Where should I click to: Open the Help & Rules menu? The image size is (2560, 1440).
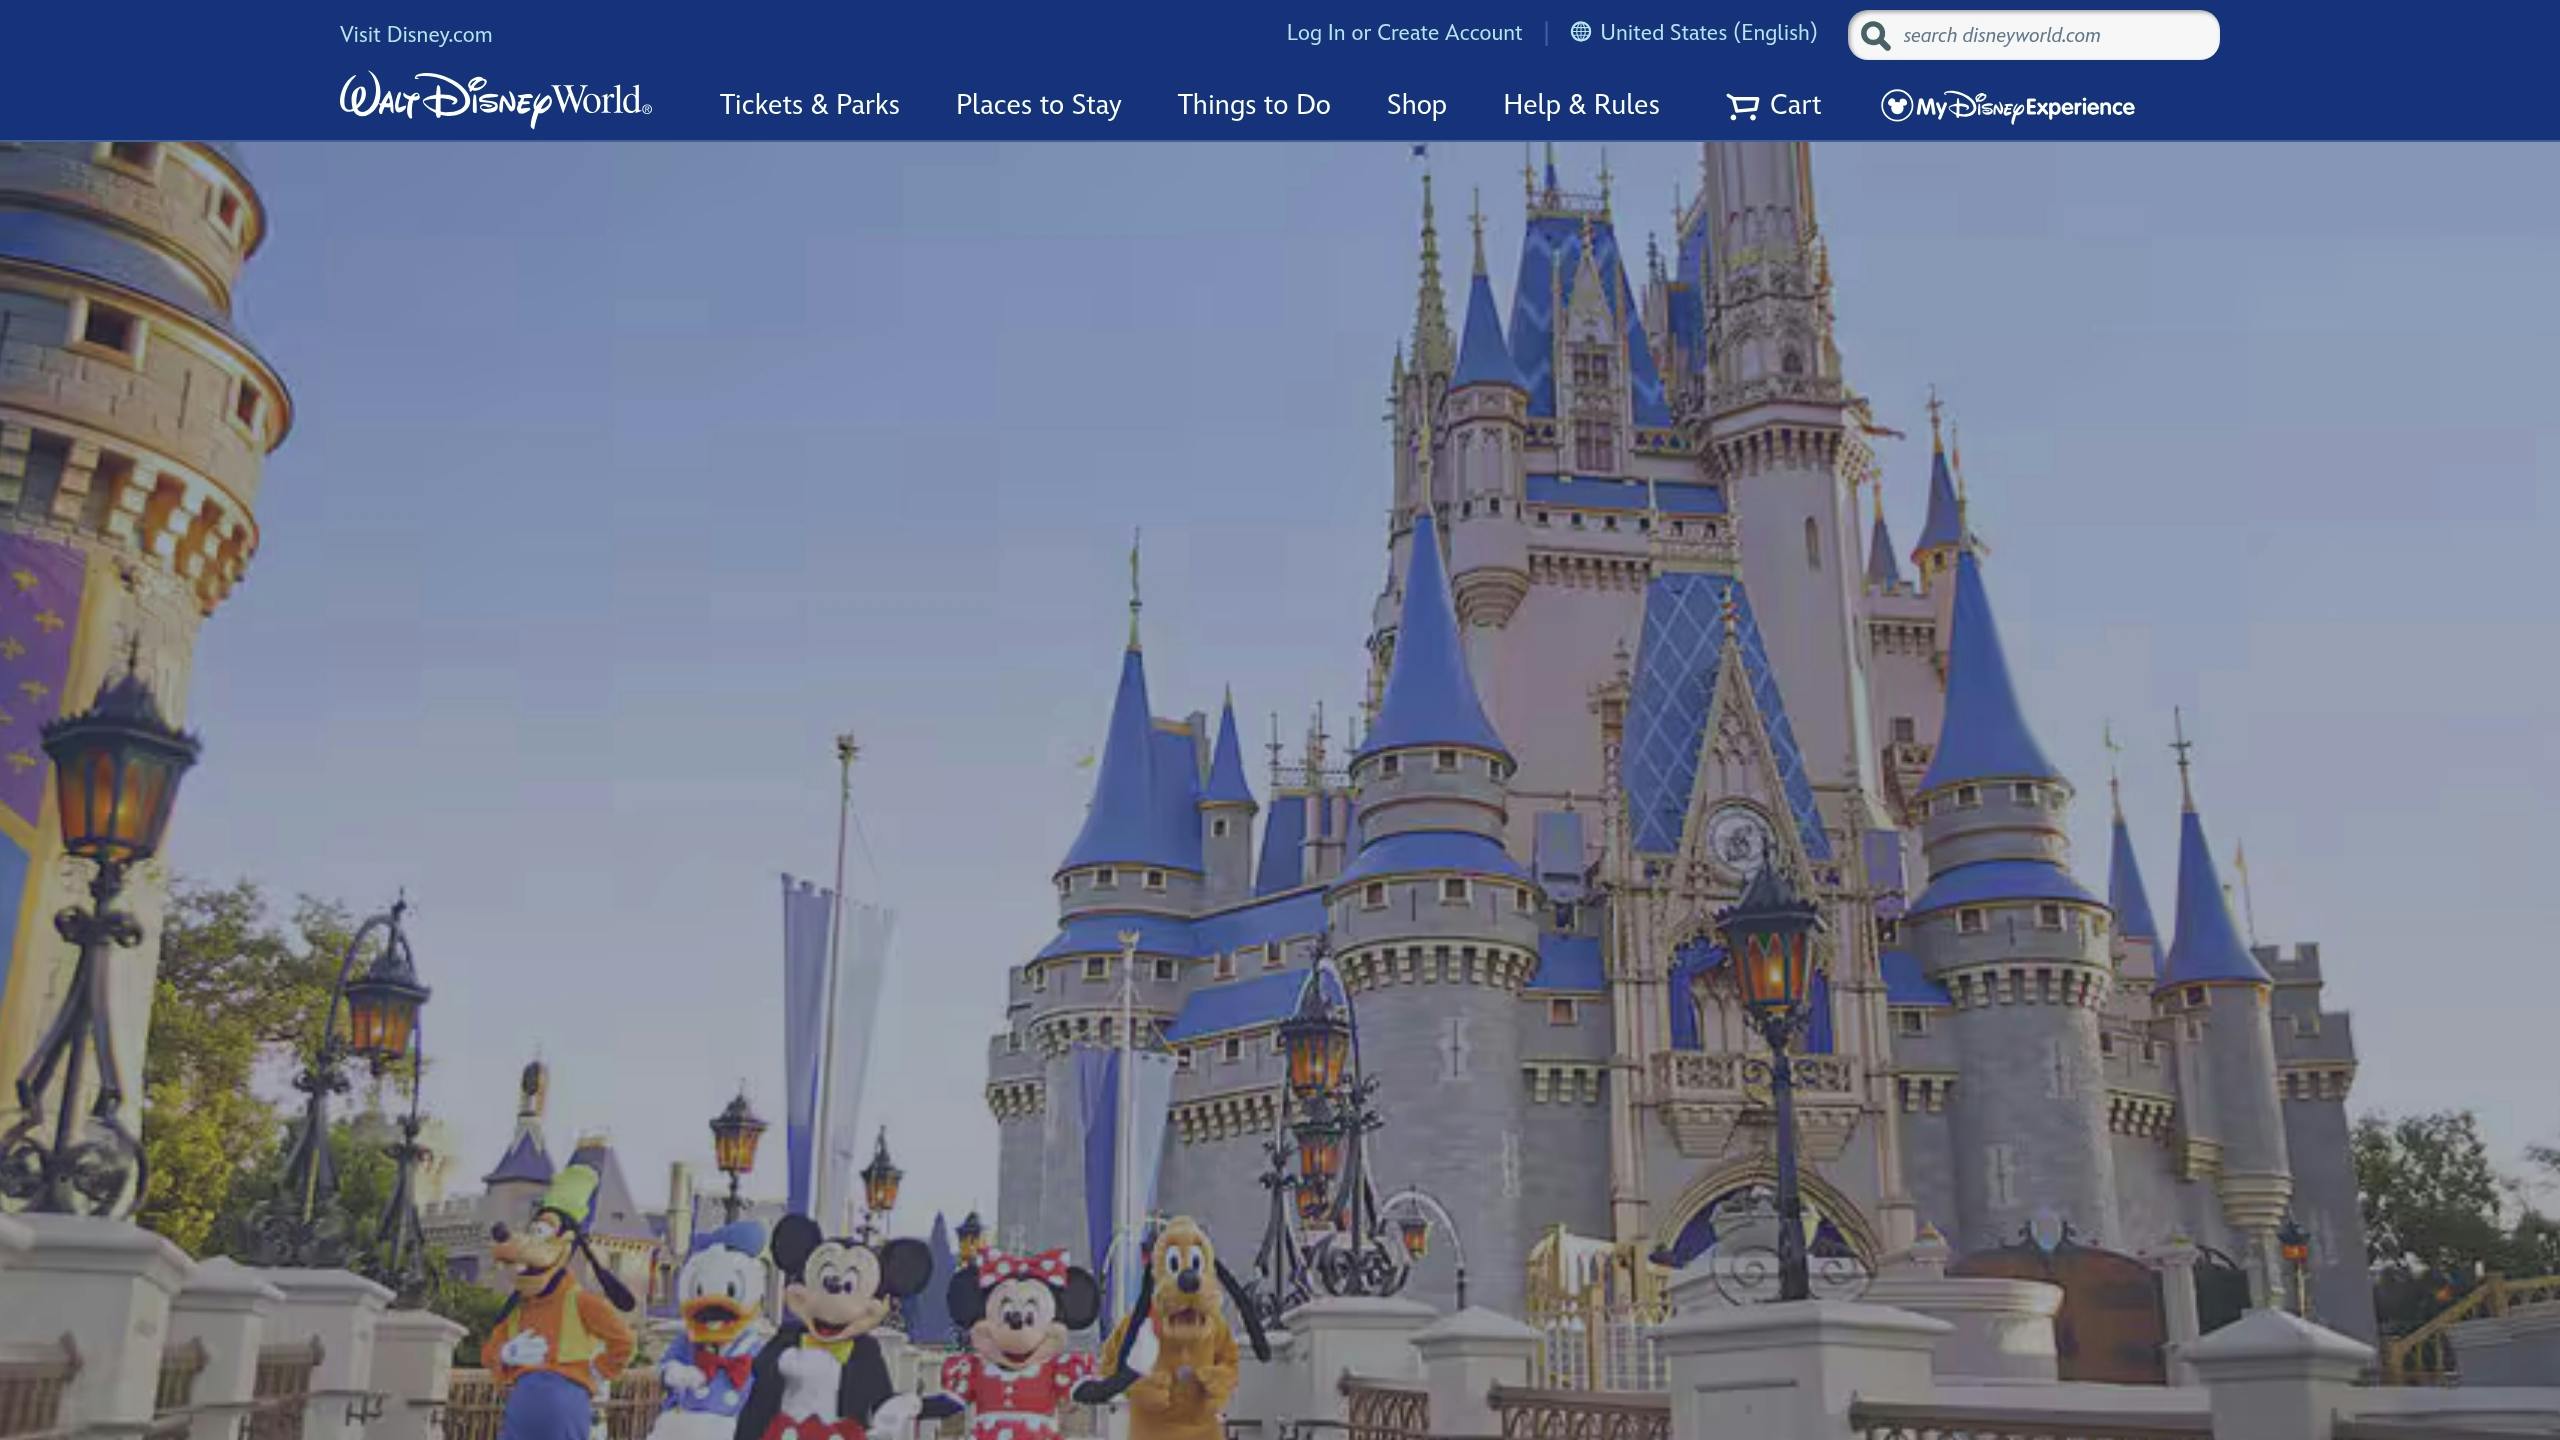pos(1581,105)
